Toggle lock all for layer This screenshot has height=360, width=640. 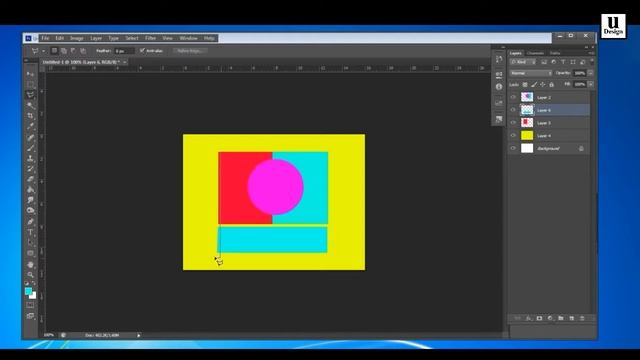(551, 84)
